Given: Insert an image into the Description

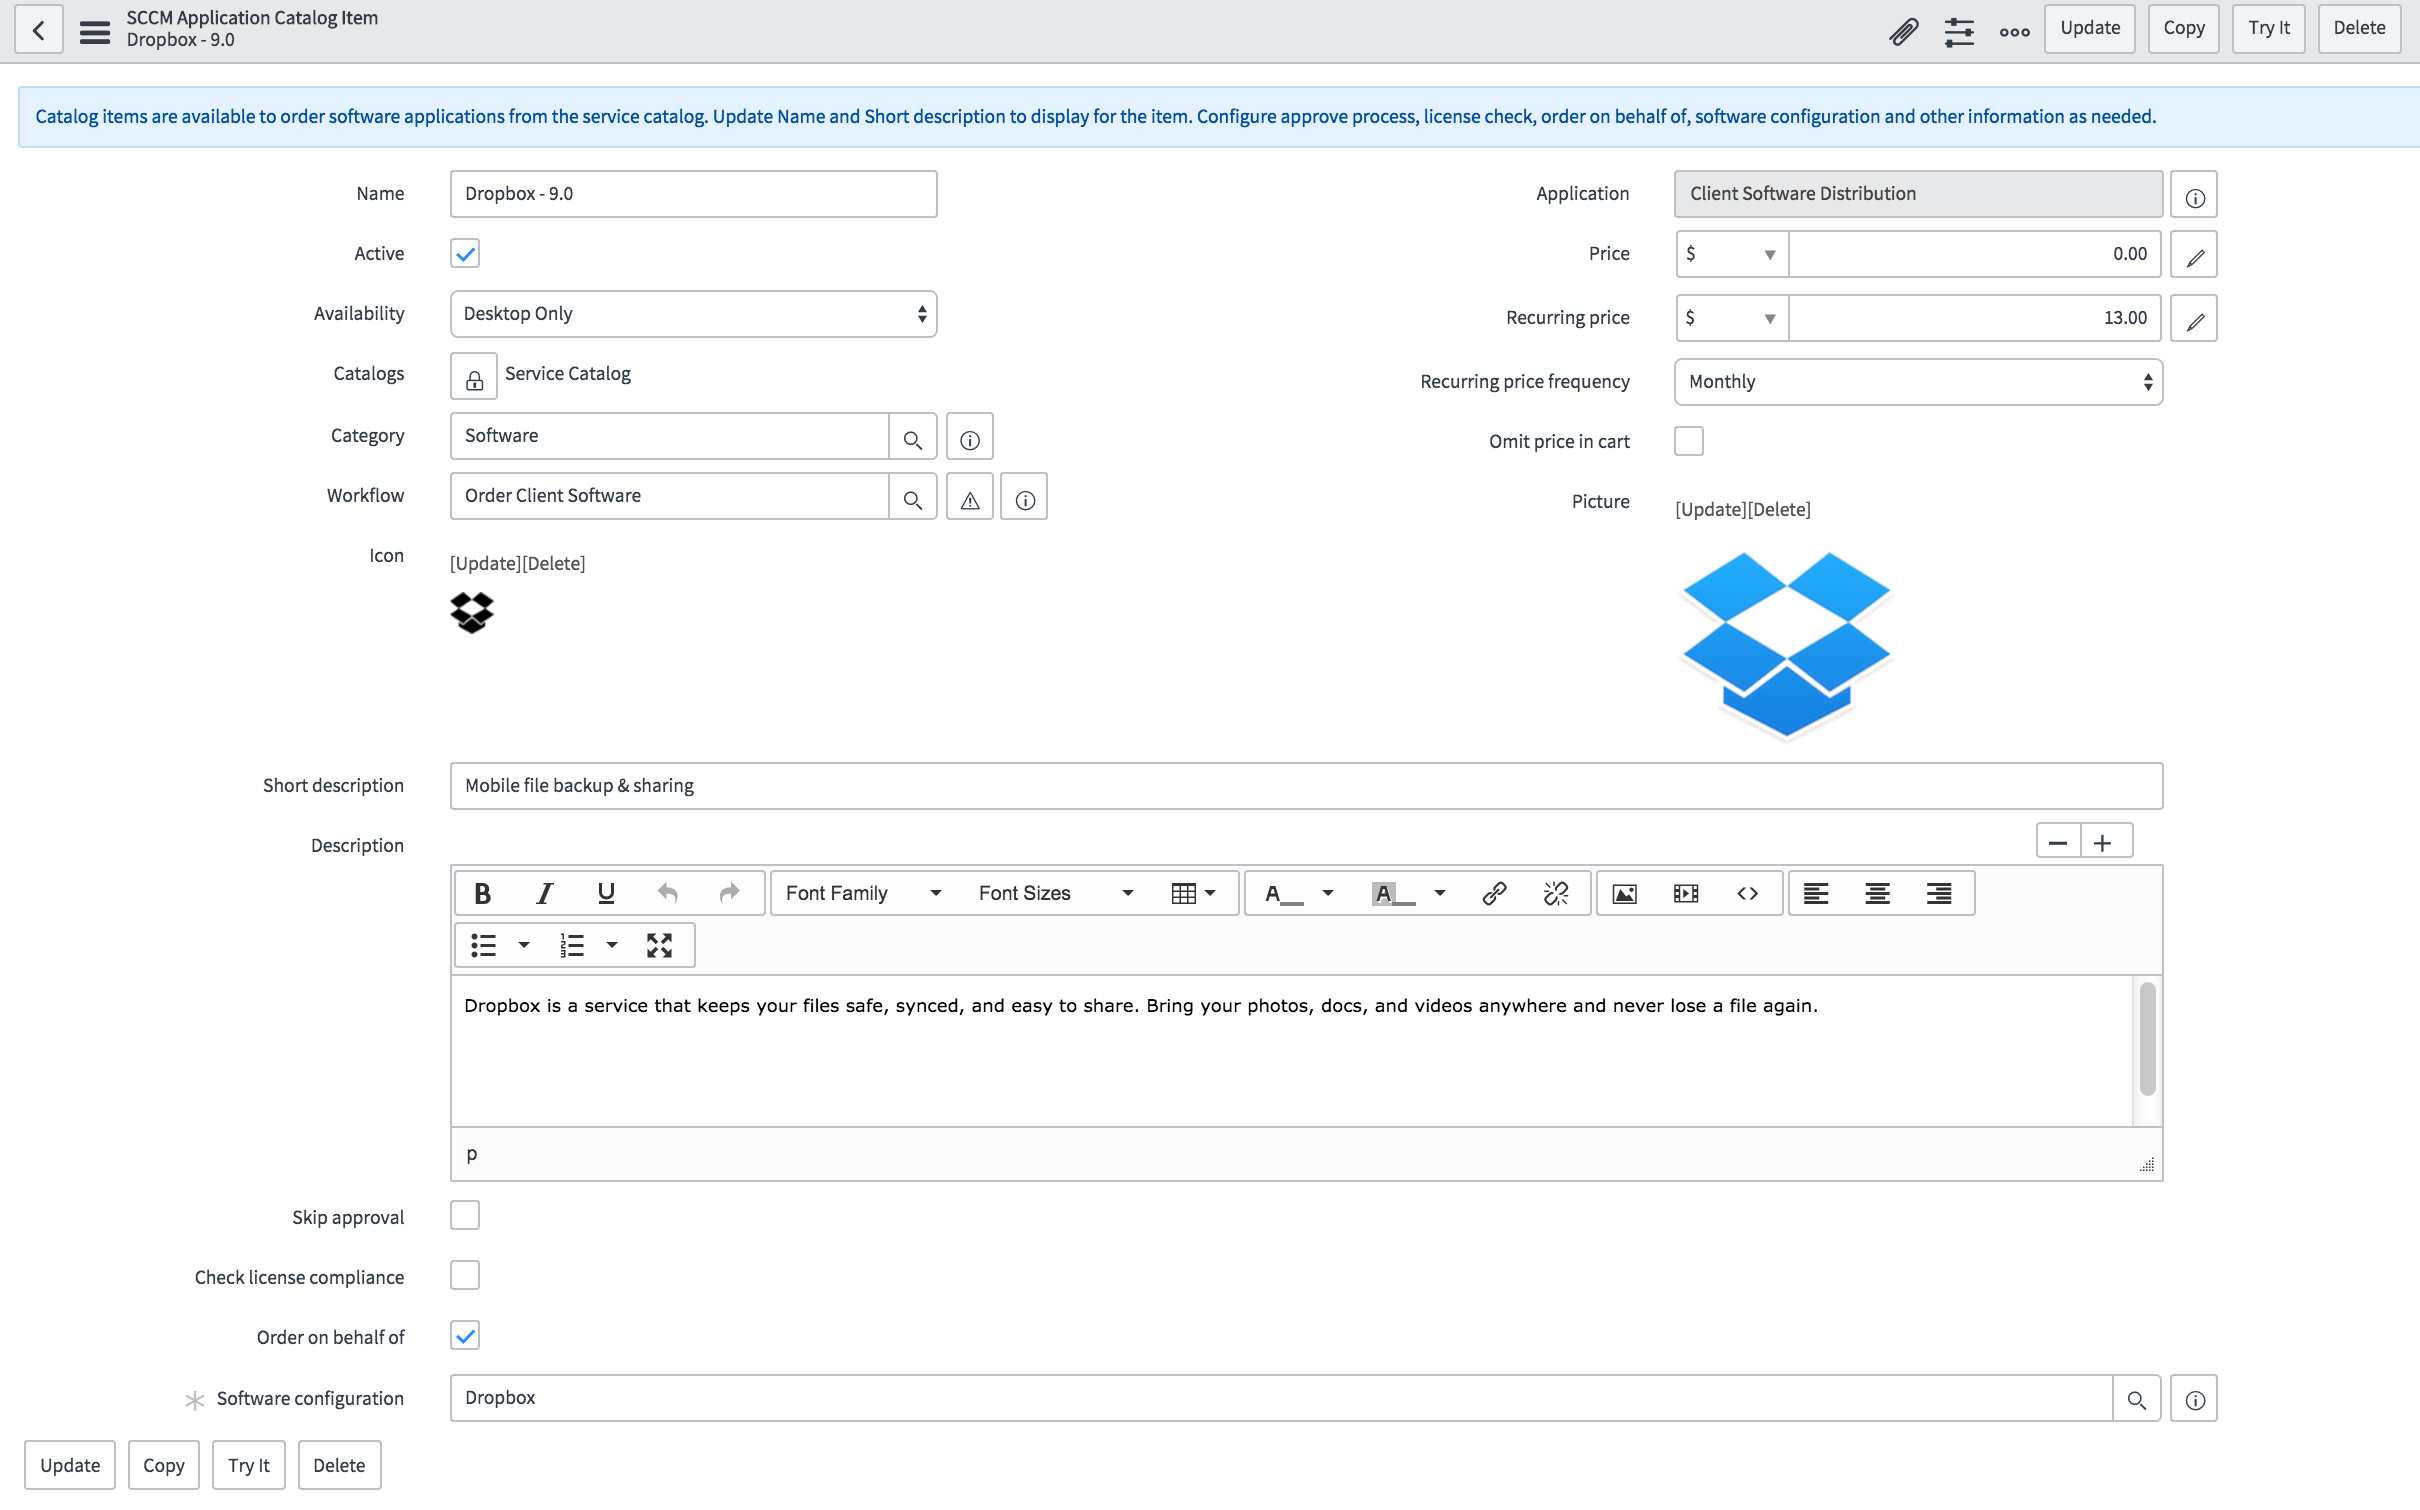Looking at the screenshot, I should tap(1625, 893).
